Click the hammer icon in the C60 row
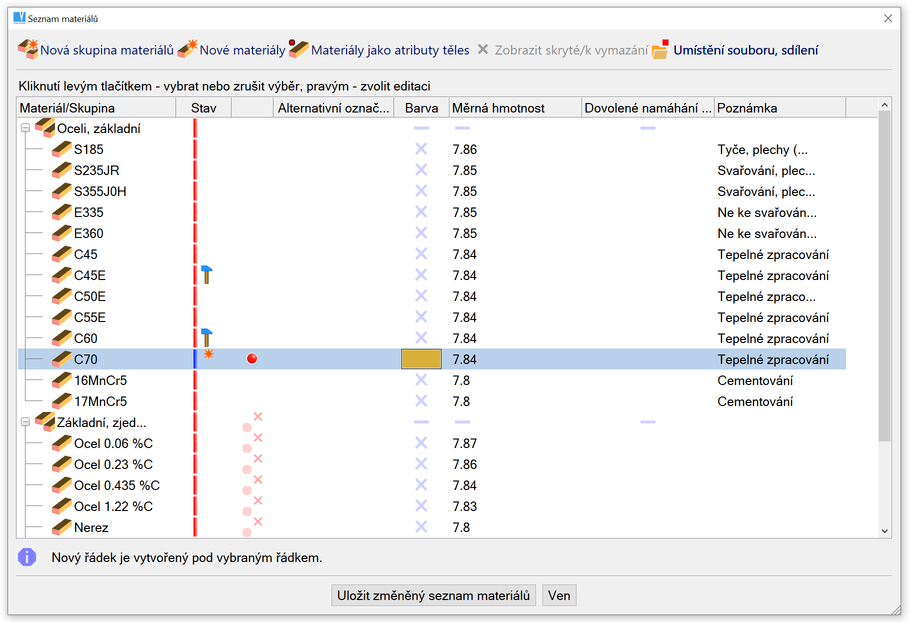 click(207, 338)
